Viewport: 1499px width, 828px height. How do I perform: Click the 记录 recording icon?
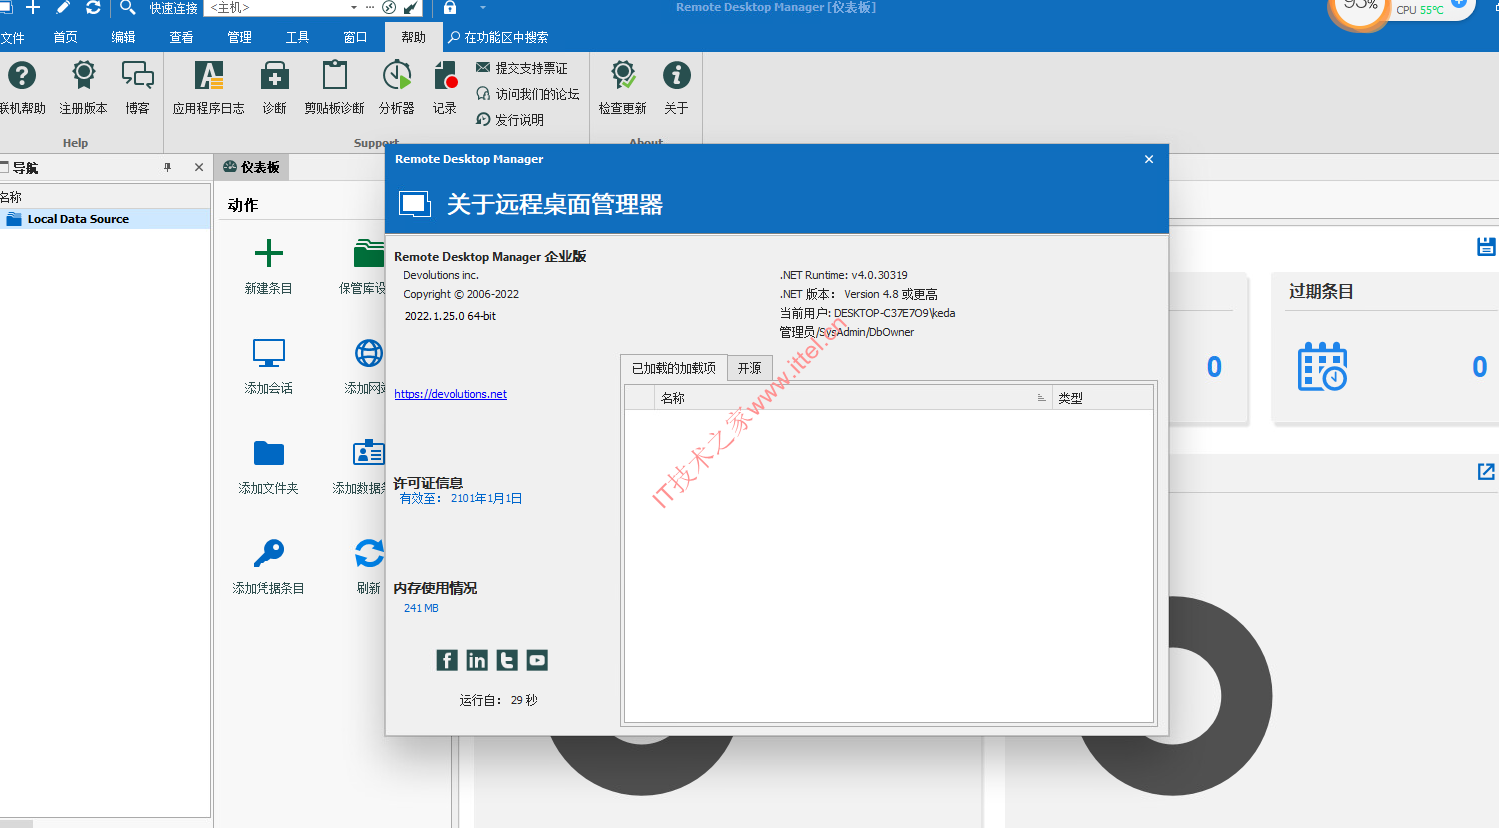(x=445, y=75)
